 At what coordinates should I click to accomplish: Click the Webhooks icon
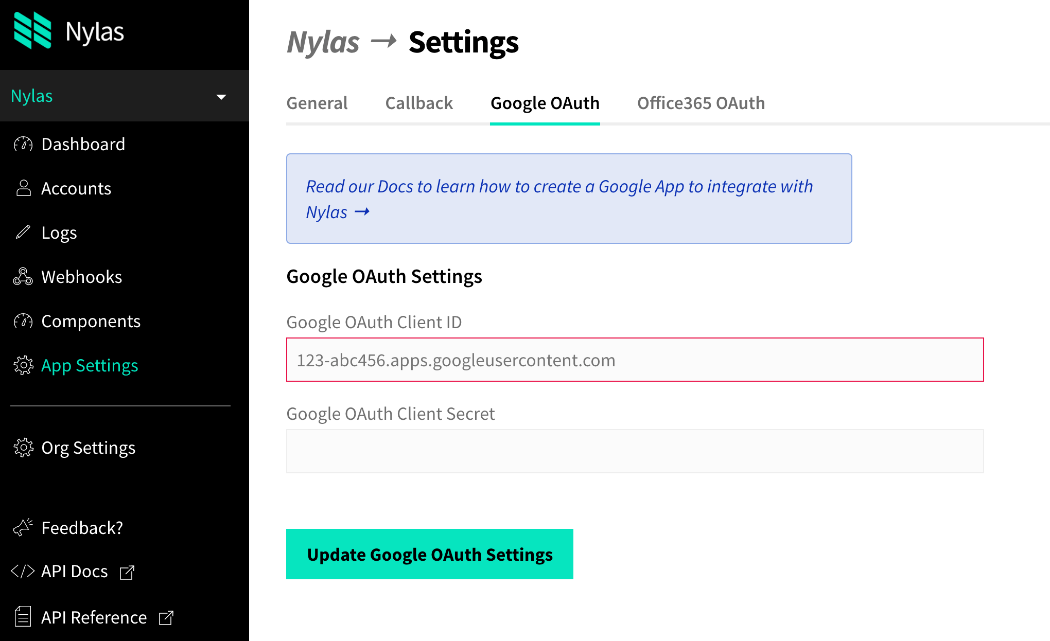[22, 276]
